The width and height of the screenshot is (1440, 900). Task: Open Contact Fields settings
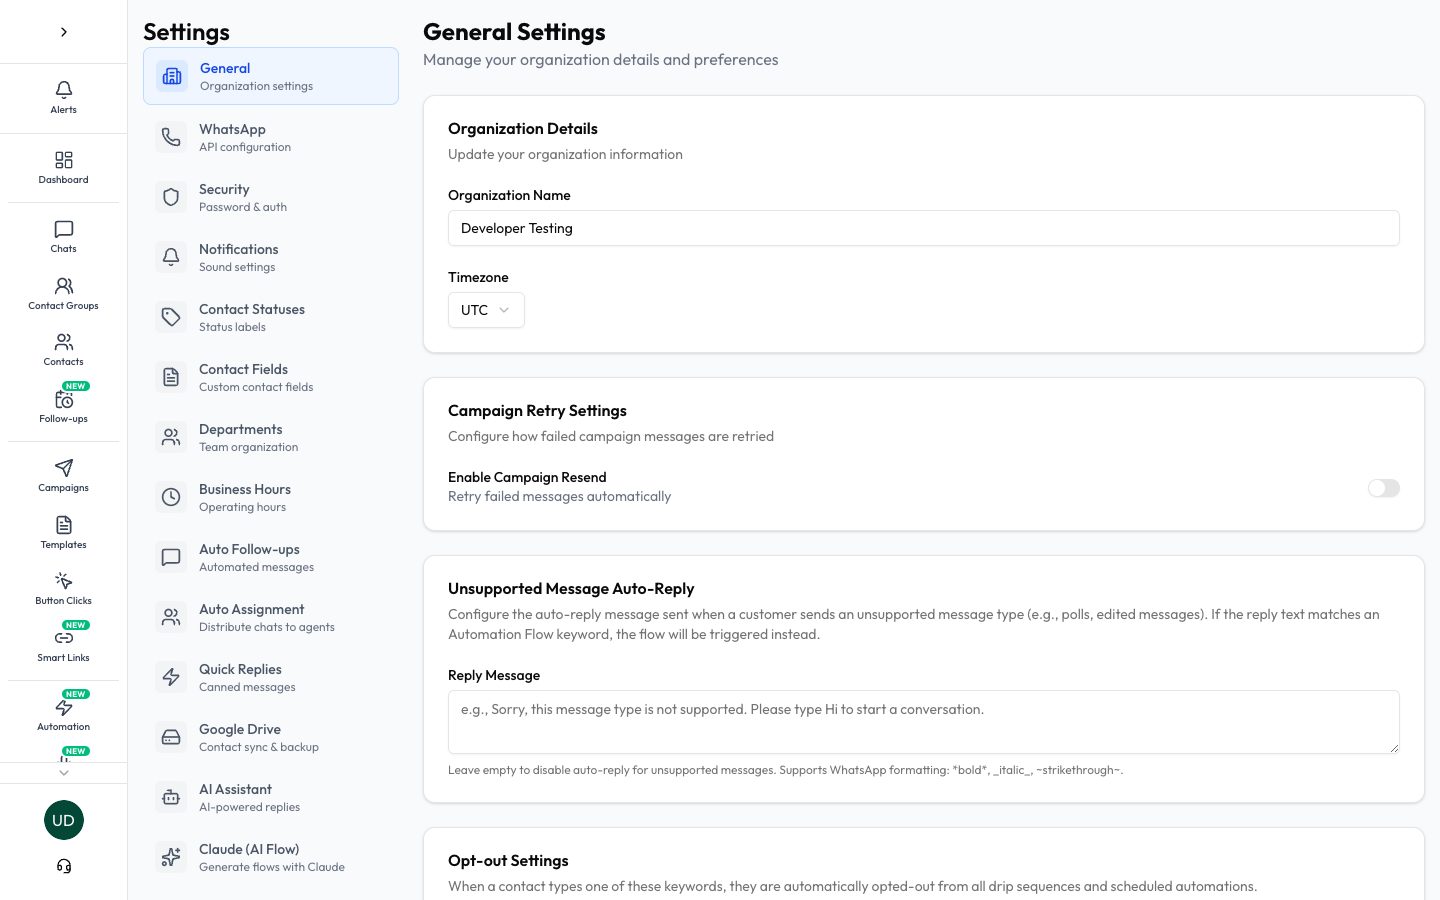[x=271, y=377]
